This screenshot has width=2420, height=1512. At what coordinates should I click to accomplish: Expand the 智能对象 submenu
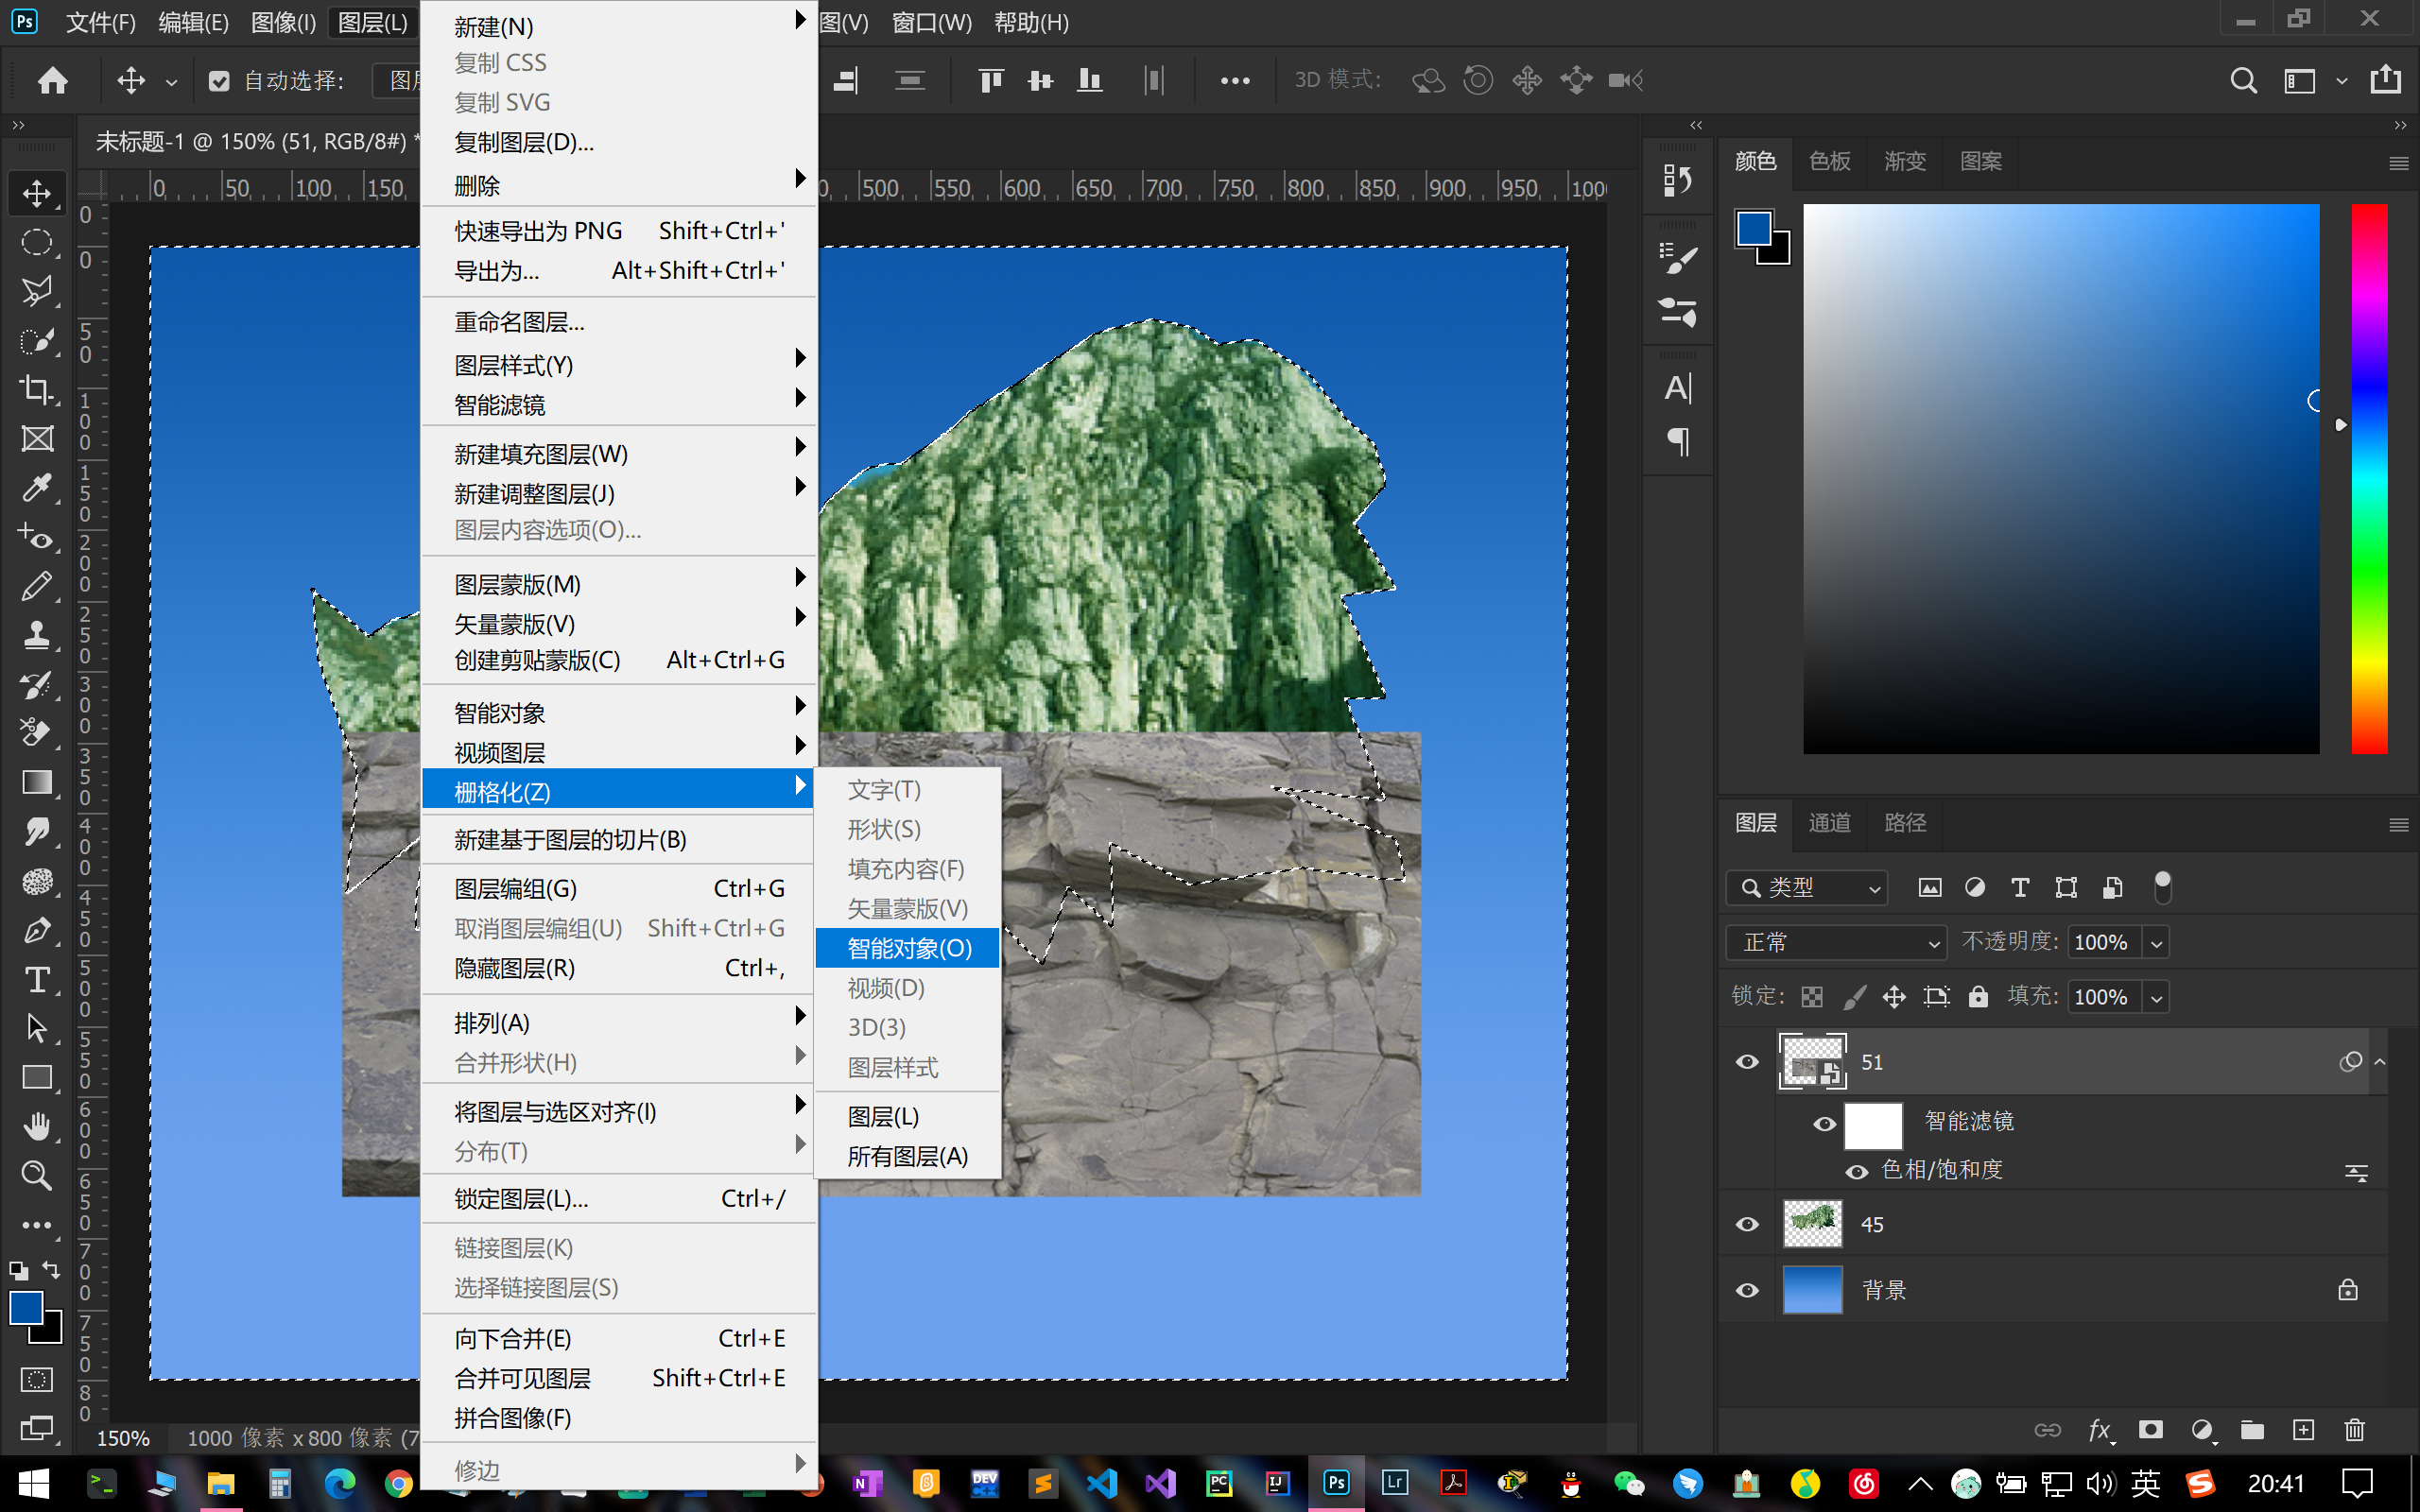tap(618, 712)
